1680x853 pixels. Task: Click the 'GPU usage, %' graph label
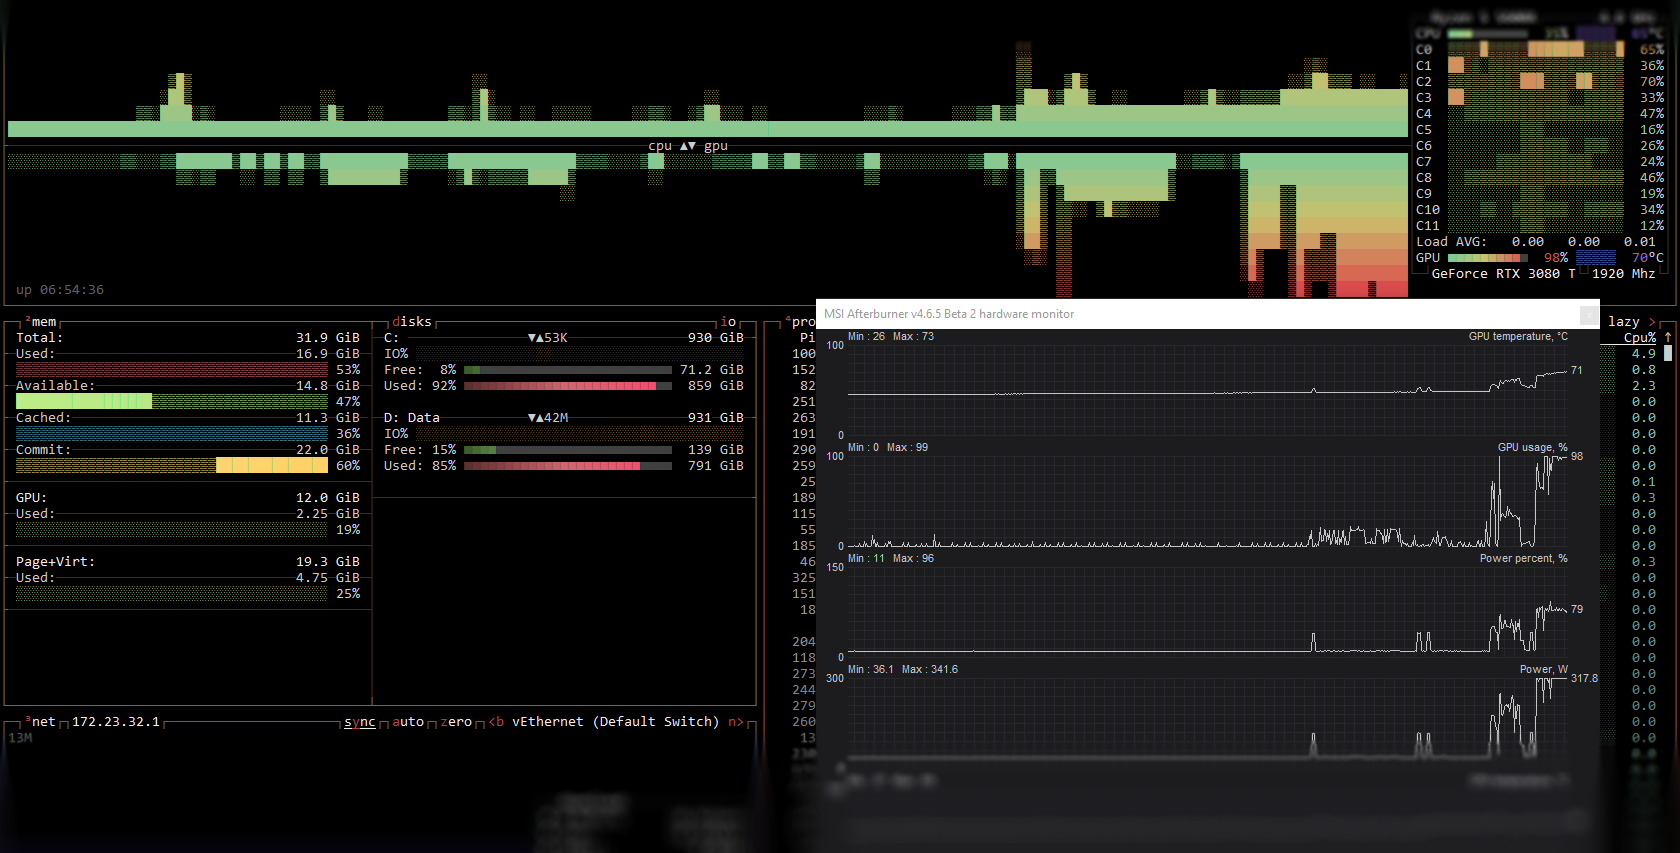(1532, 448)
